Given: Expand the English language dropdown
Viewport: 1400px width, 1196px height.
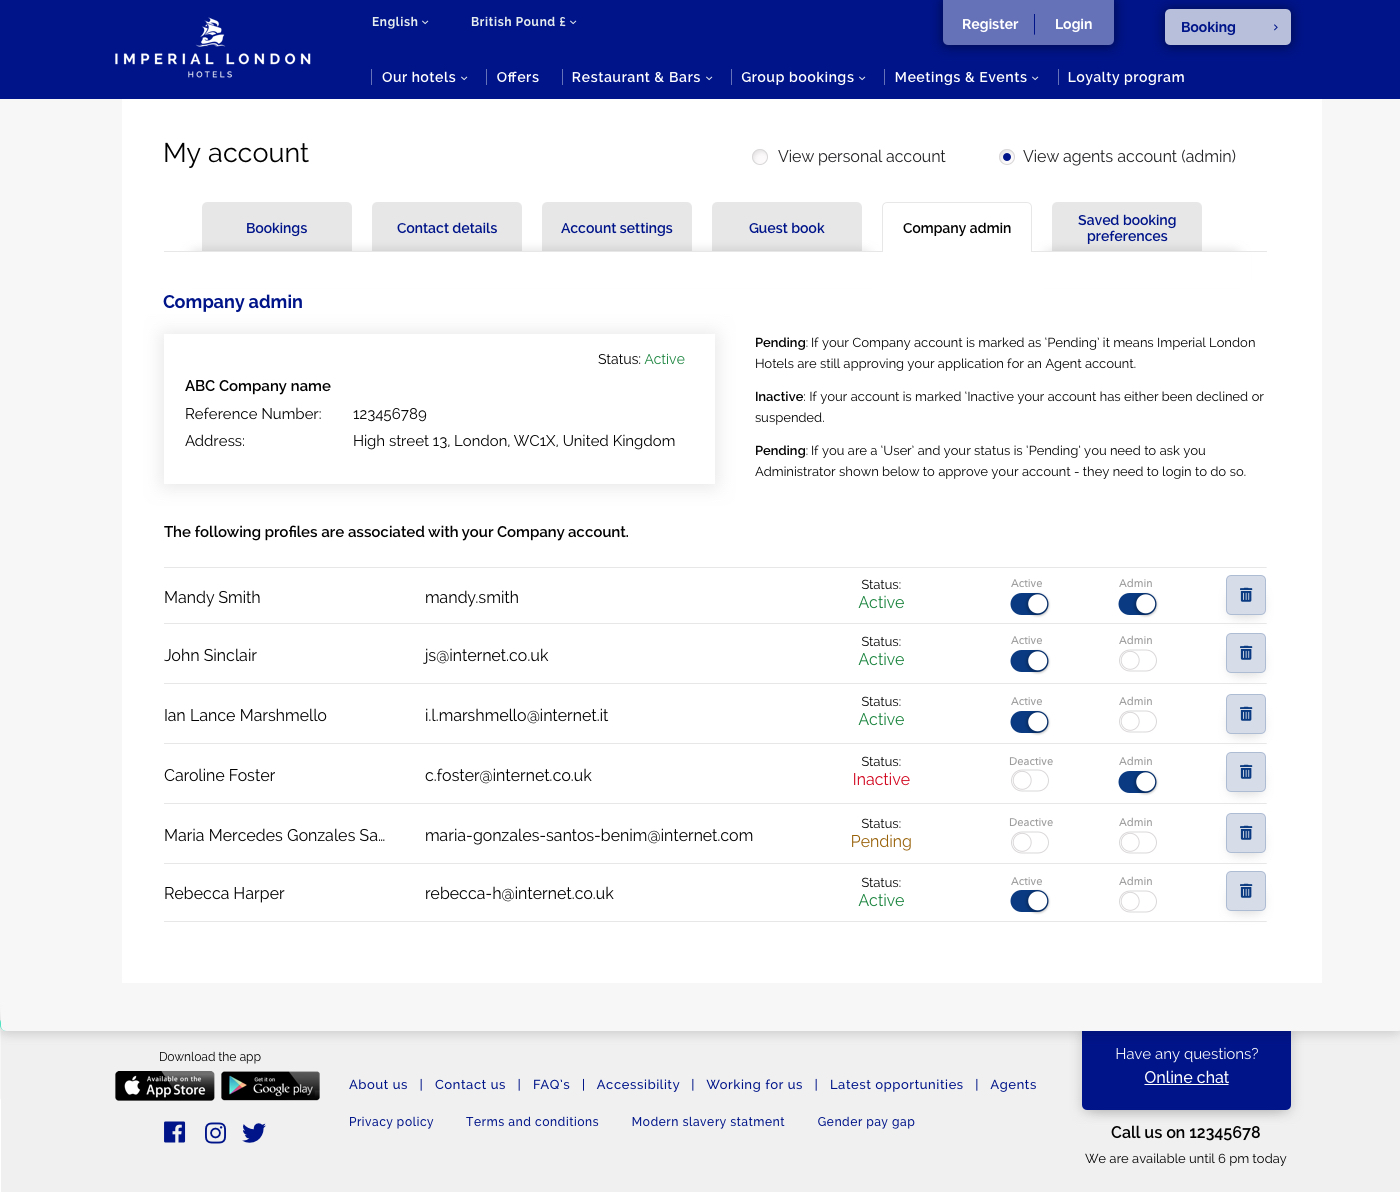Looking at the screenshot, I should tap(400, 22).
